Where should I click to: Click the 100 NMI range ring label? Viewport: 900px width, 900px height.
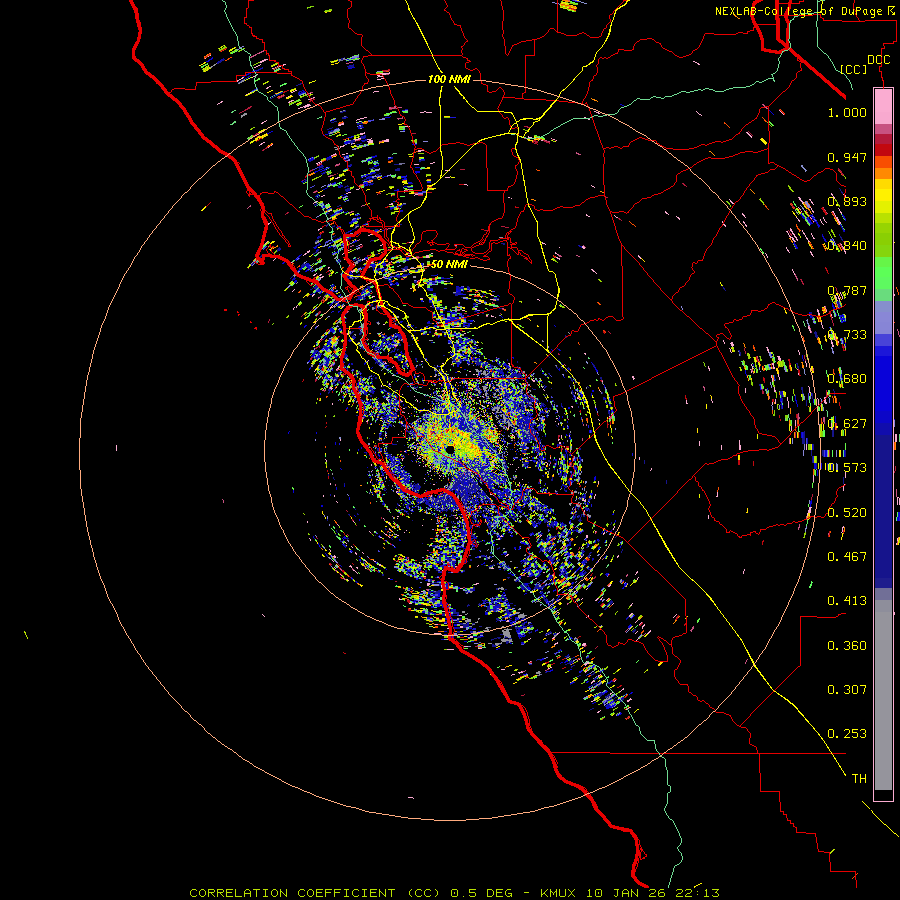[x=449, y=79]
